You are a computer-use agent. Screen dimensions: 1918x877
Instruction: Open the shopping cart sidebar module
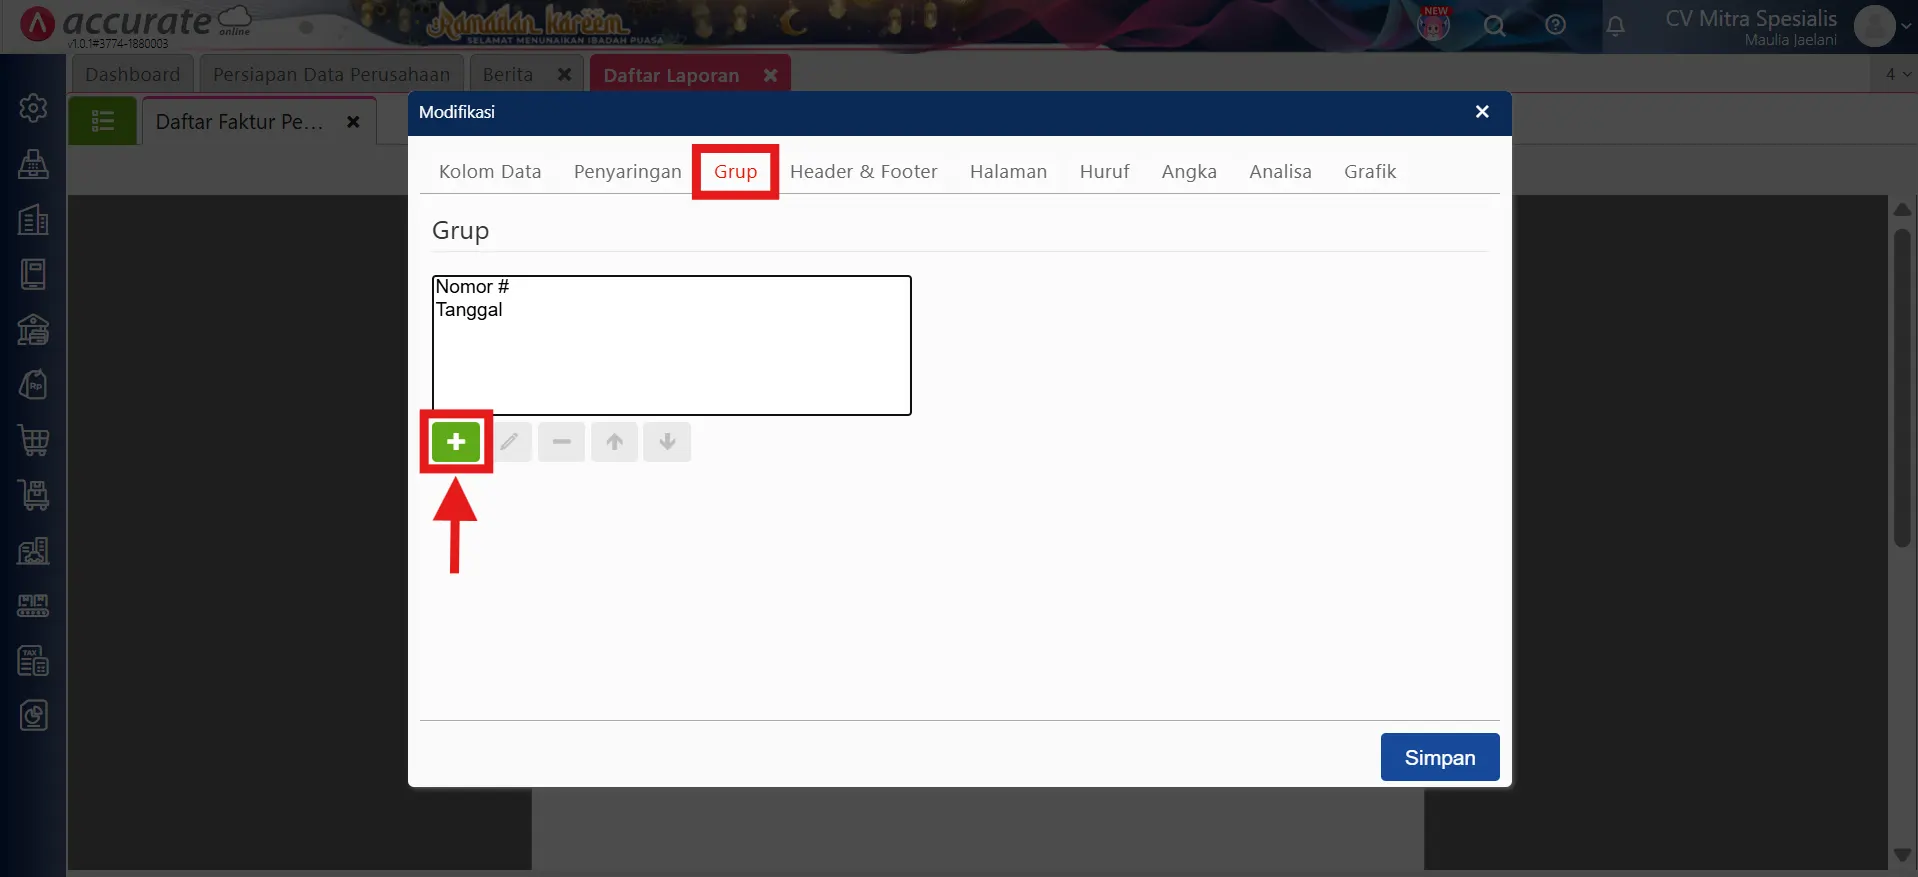click(33, 440)
